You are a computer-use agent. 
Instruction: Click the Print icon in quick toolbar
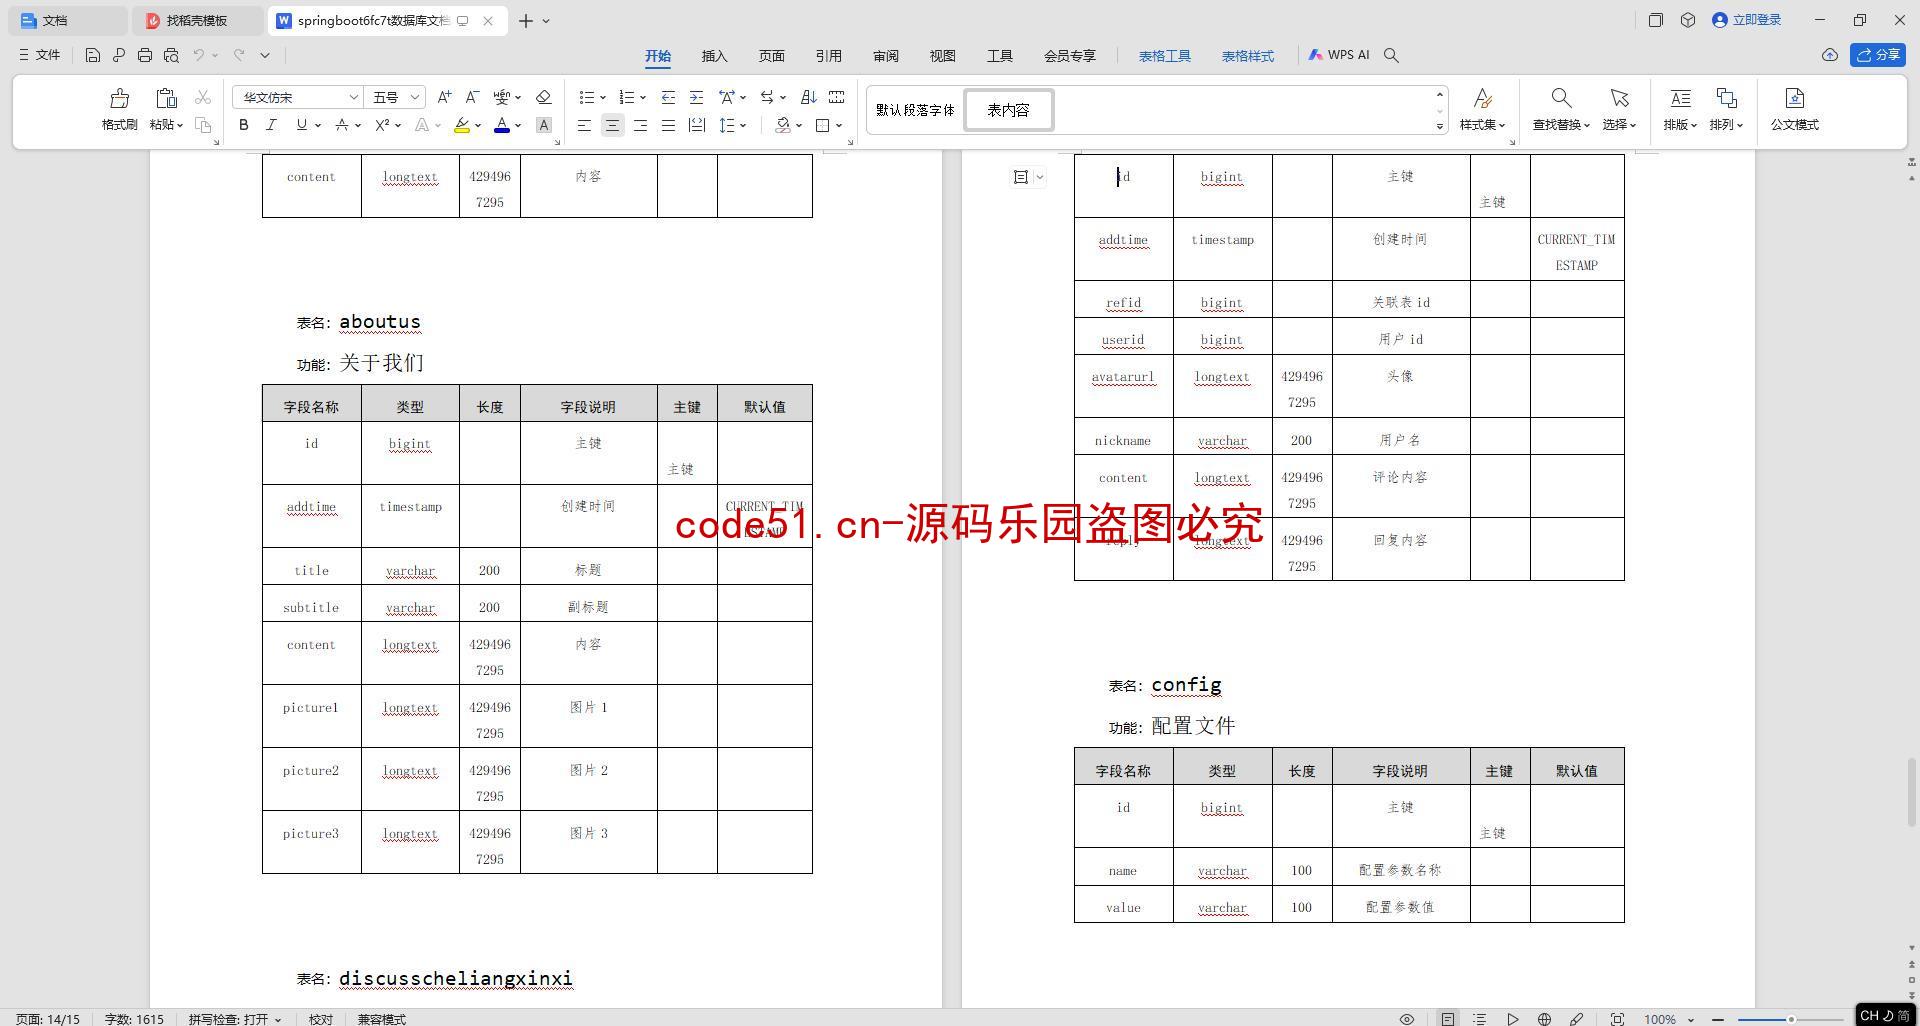pos(145,55)
